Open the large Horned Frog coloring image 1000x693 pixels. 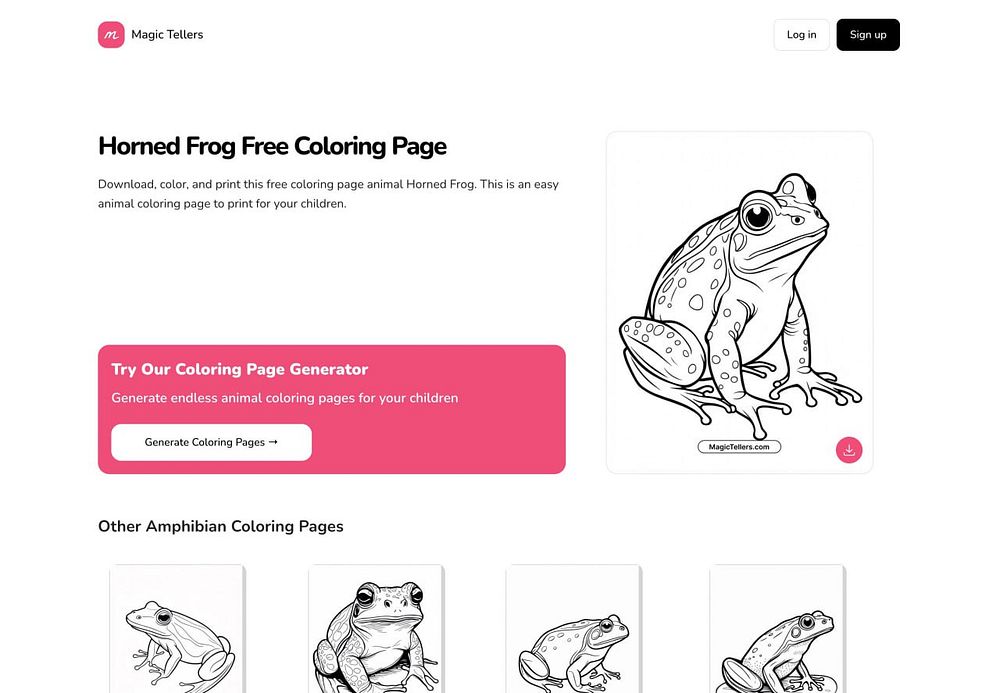739,302
